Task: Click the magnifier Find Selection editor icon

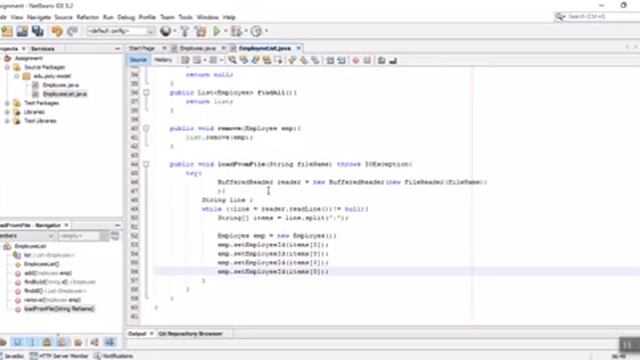Action: 232,60
